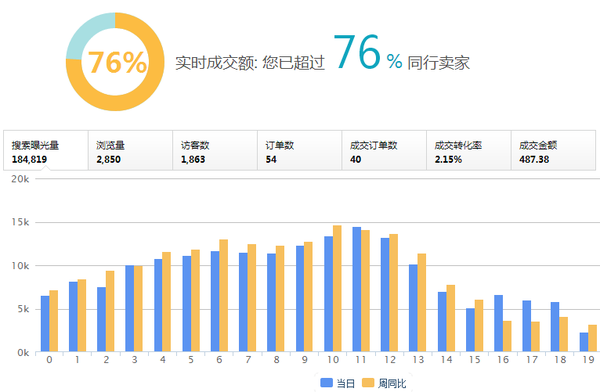Switch to the 浏览量 tab

coord(130,150)
